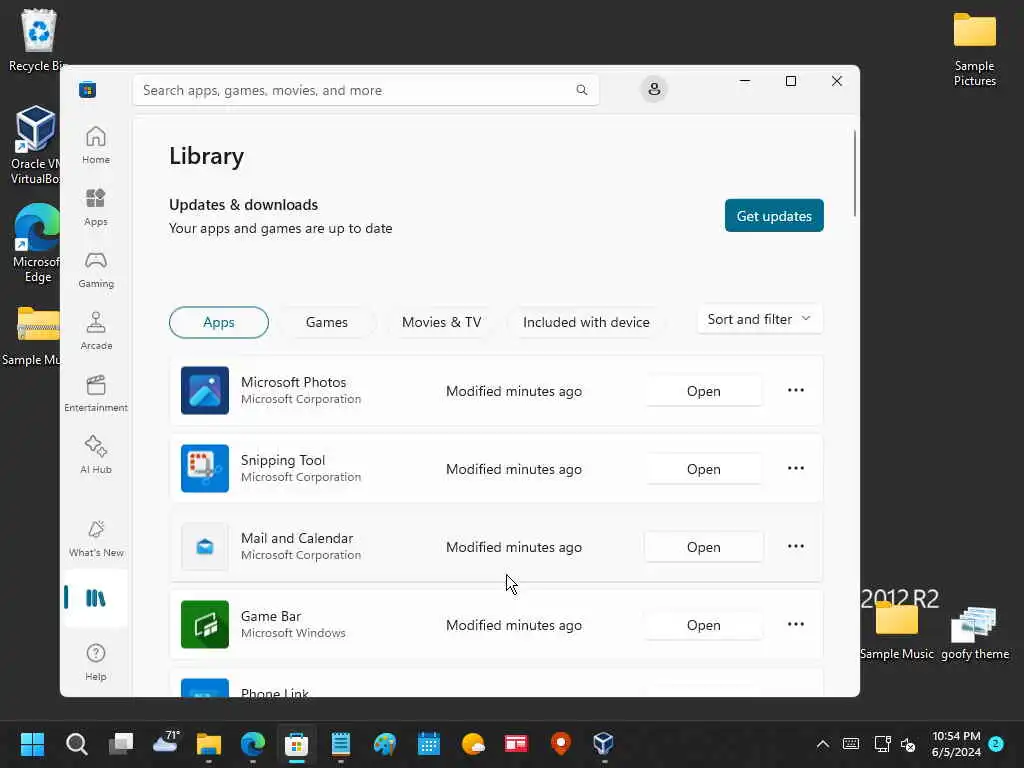
Task: Click the Microsoft Store logo icon
Action: (88, 89)
